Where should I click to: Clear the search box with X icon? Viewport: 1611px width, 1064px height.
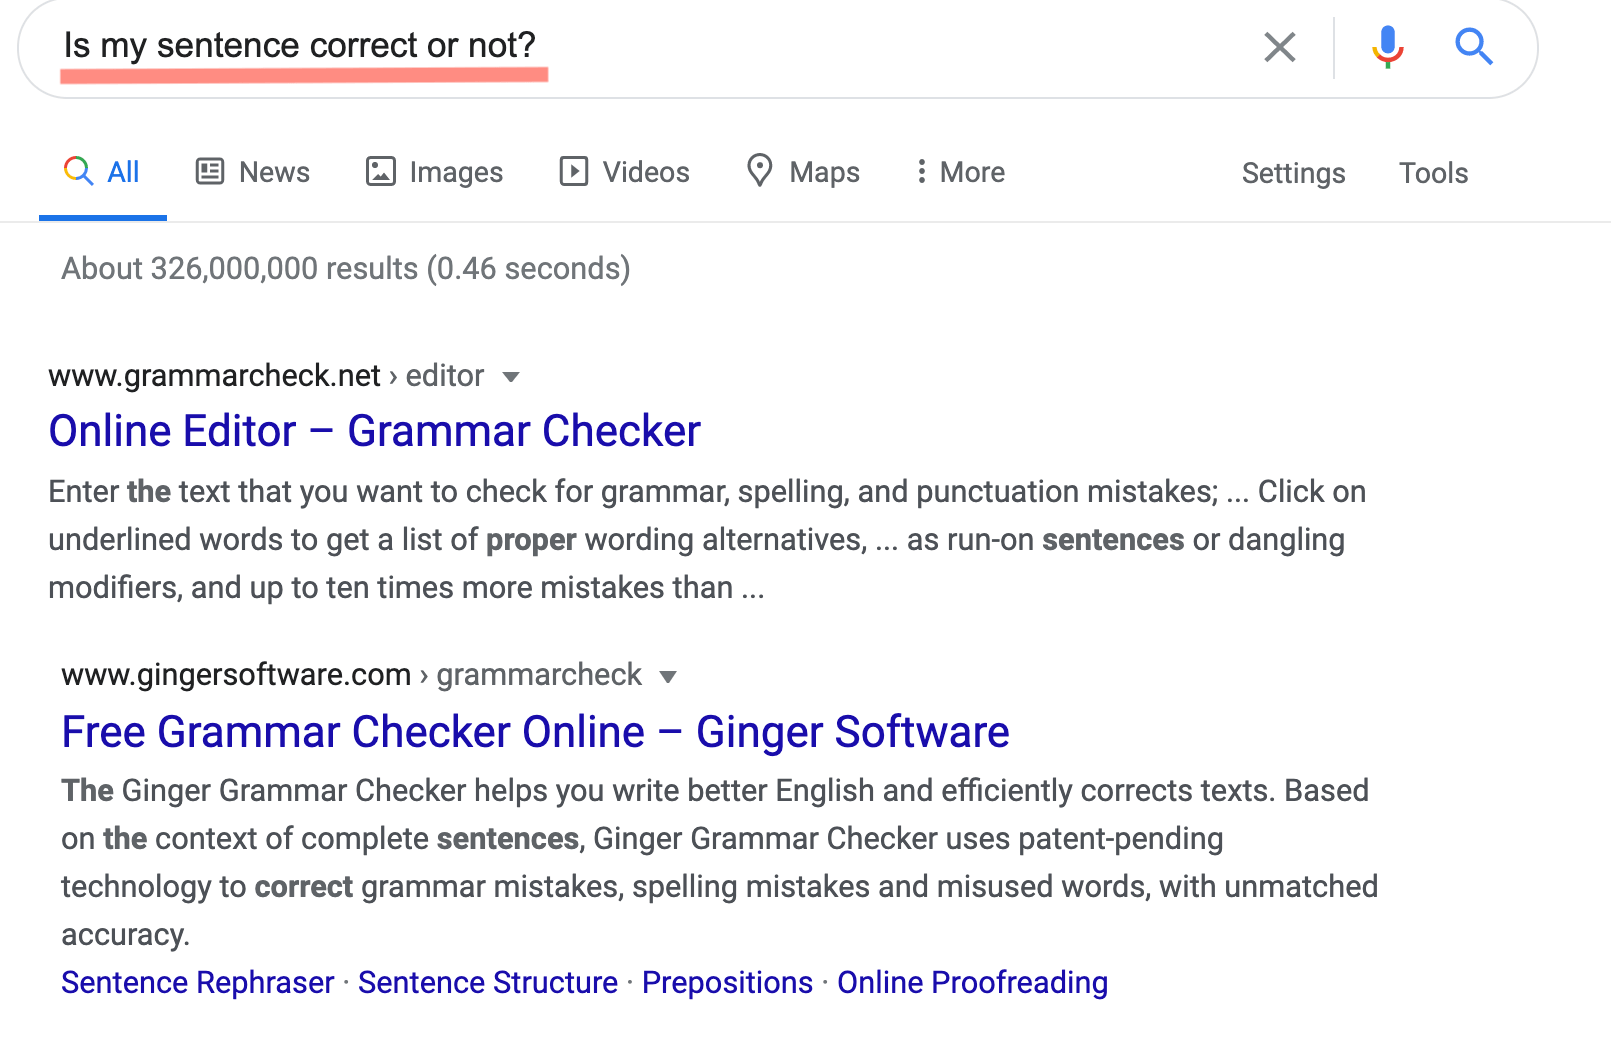point(1279,47)
